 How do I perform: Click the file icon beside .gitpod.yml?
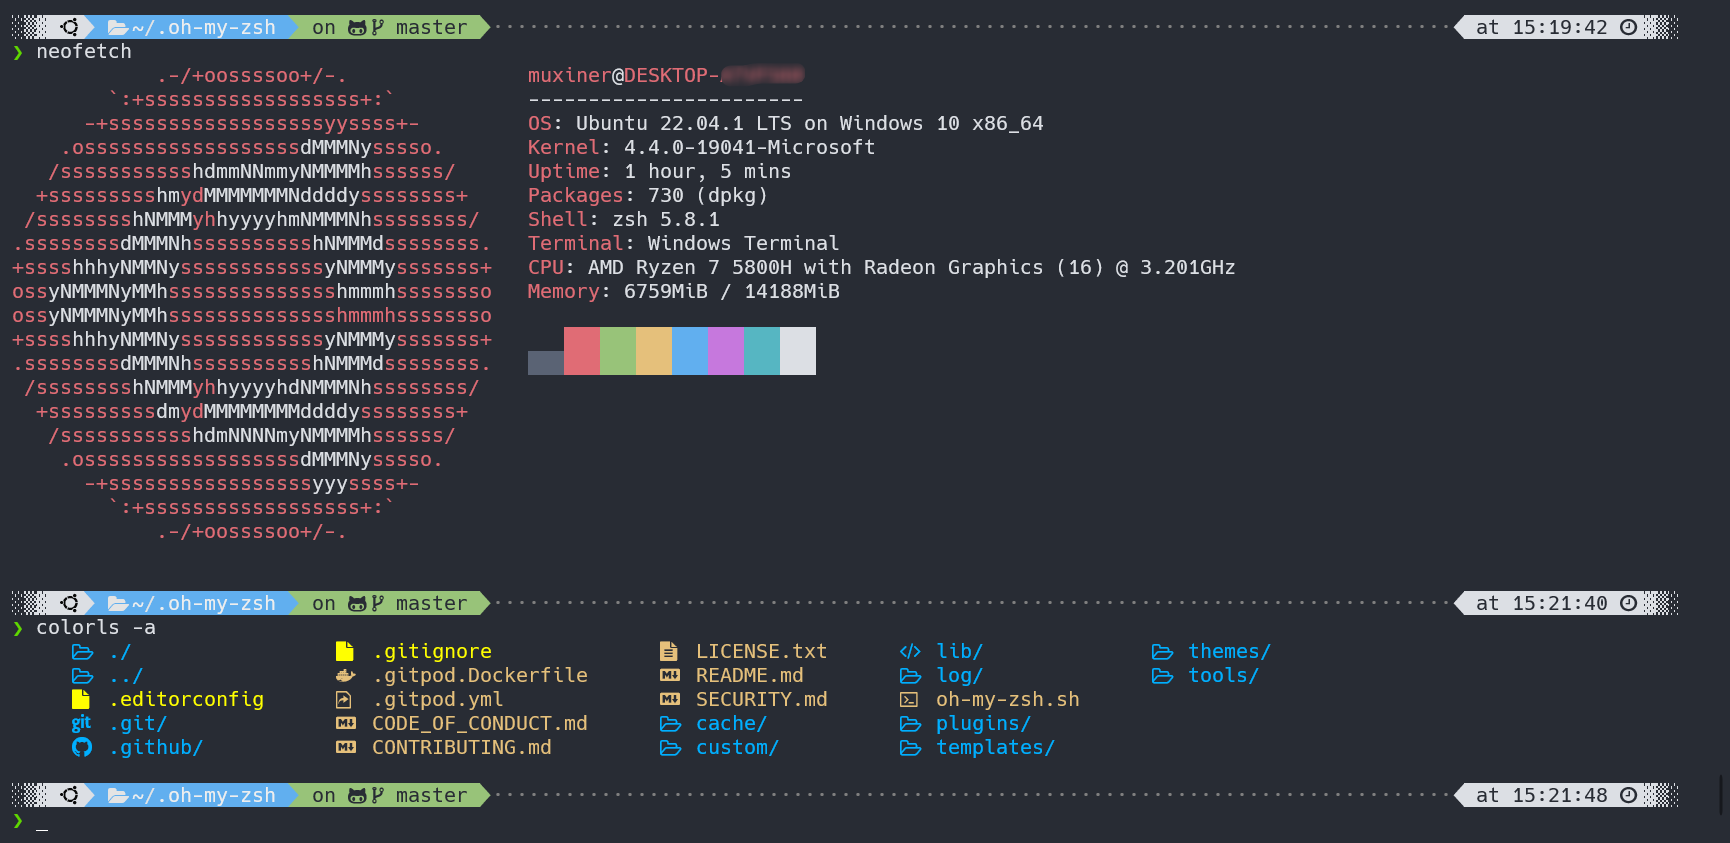tap(344, 699)
